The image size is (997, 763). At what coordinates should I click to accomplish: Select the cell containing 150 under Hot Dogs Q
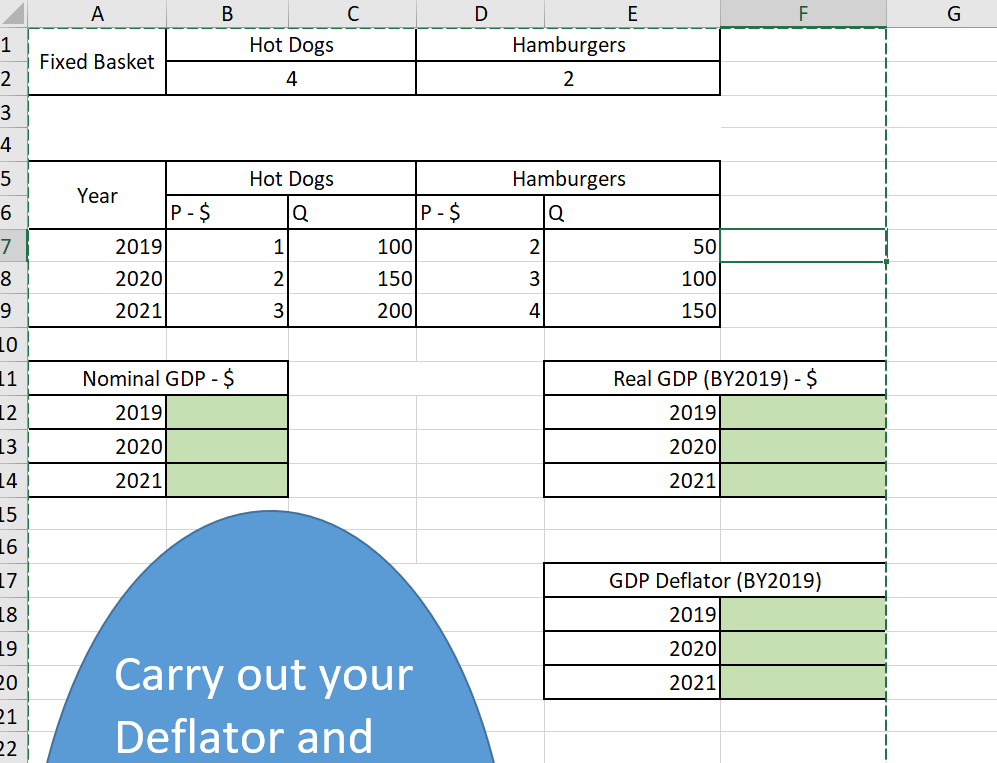click(352, 278)
